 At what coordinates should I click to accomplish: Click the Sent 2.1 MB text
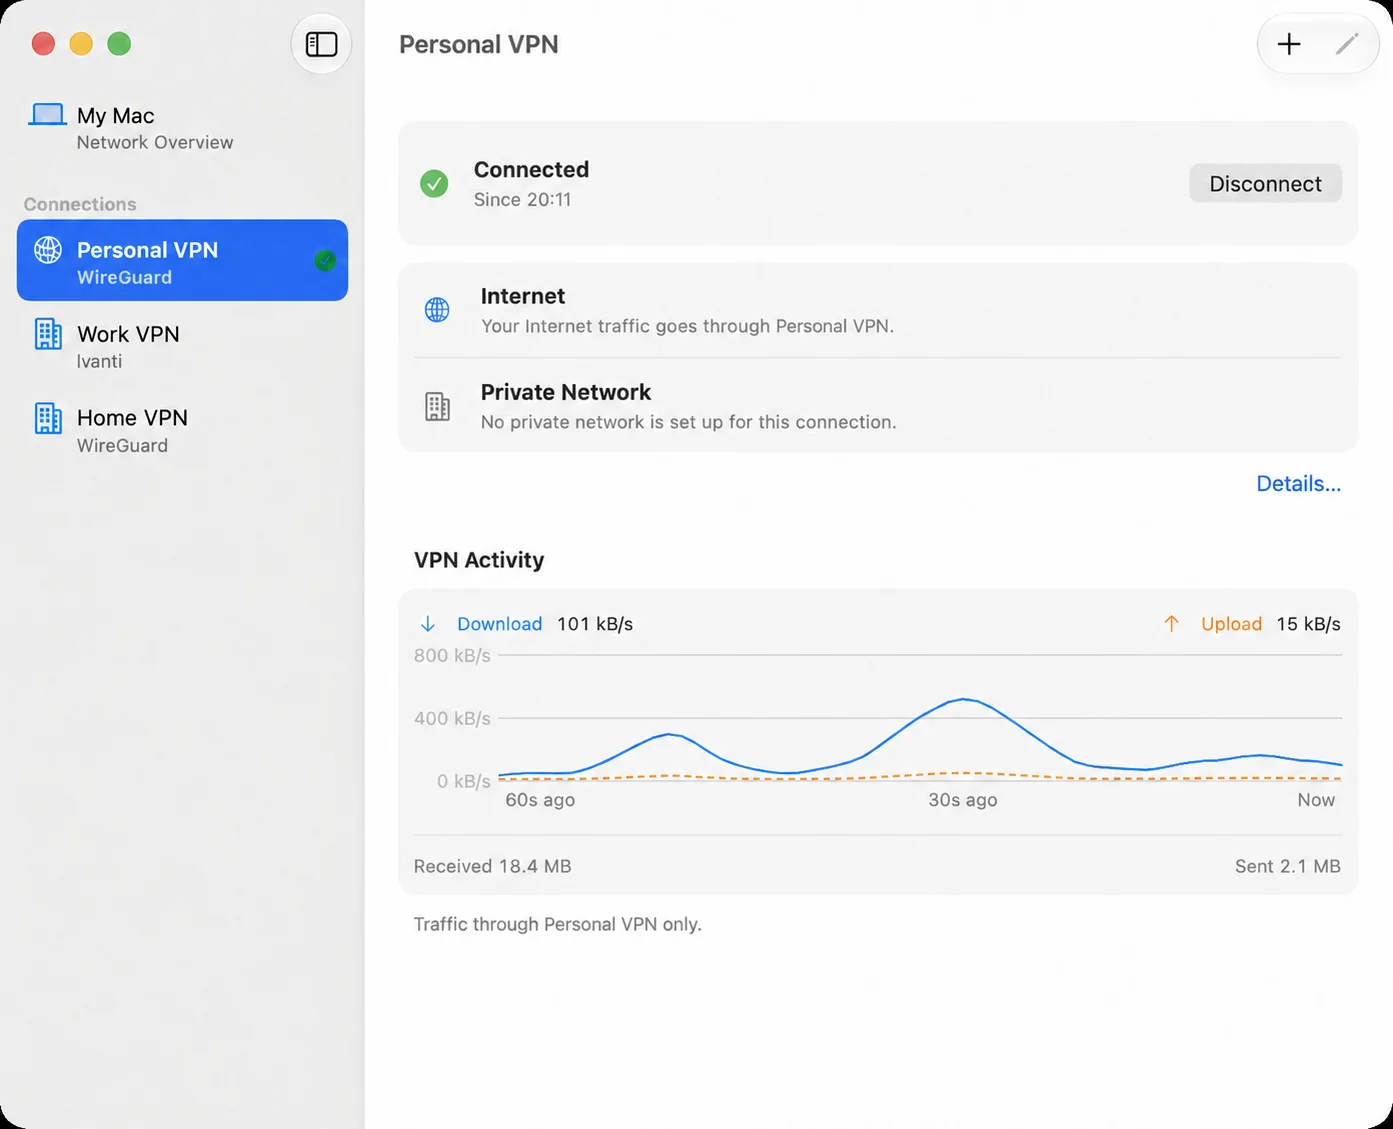(x=1287, y=866)
